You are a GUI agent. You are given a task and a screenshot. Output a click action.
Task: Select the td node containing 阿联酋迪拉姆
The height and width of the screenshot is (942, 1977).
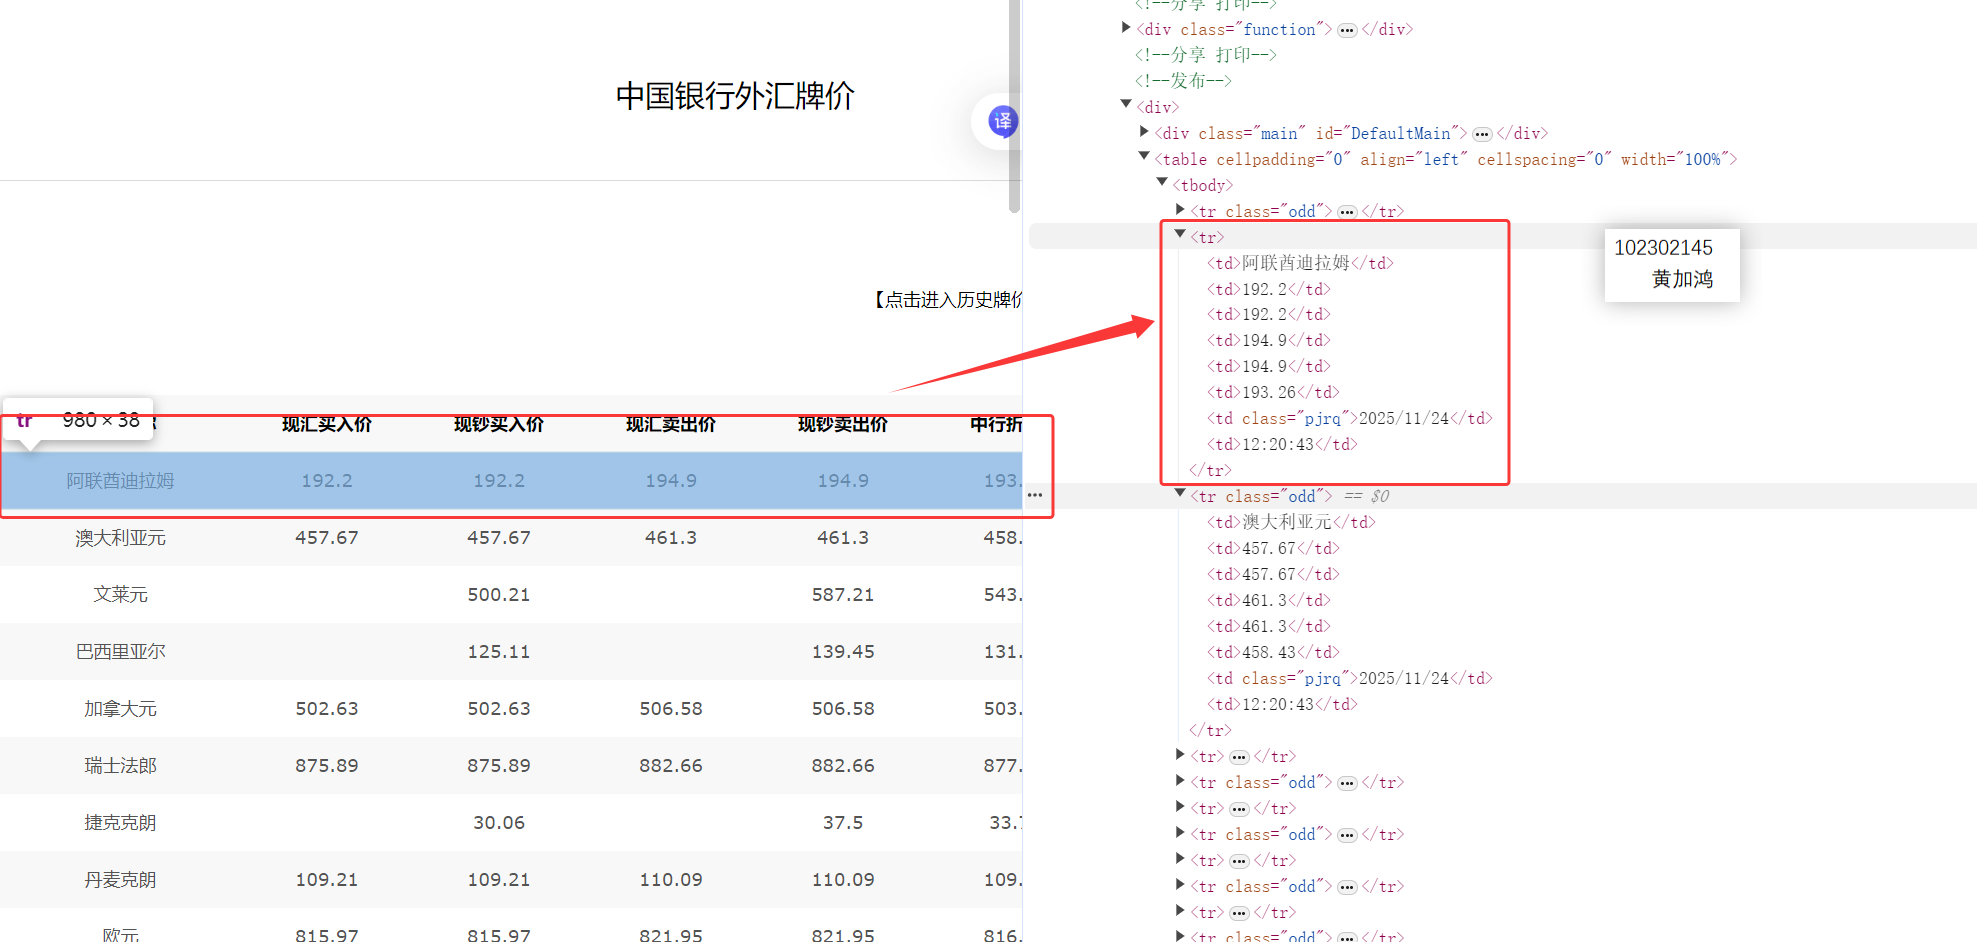coord(1300,262)
